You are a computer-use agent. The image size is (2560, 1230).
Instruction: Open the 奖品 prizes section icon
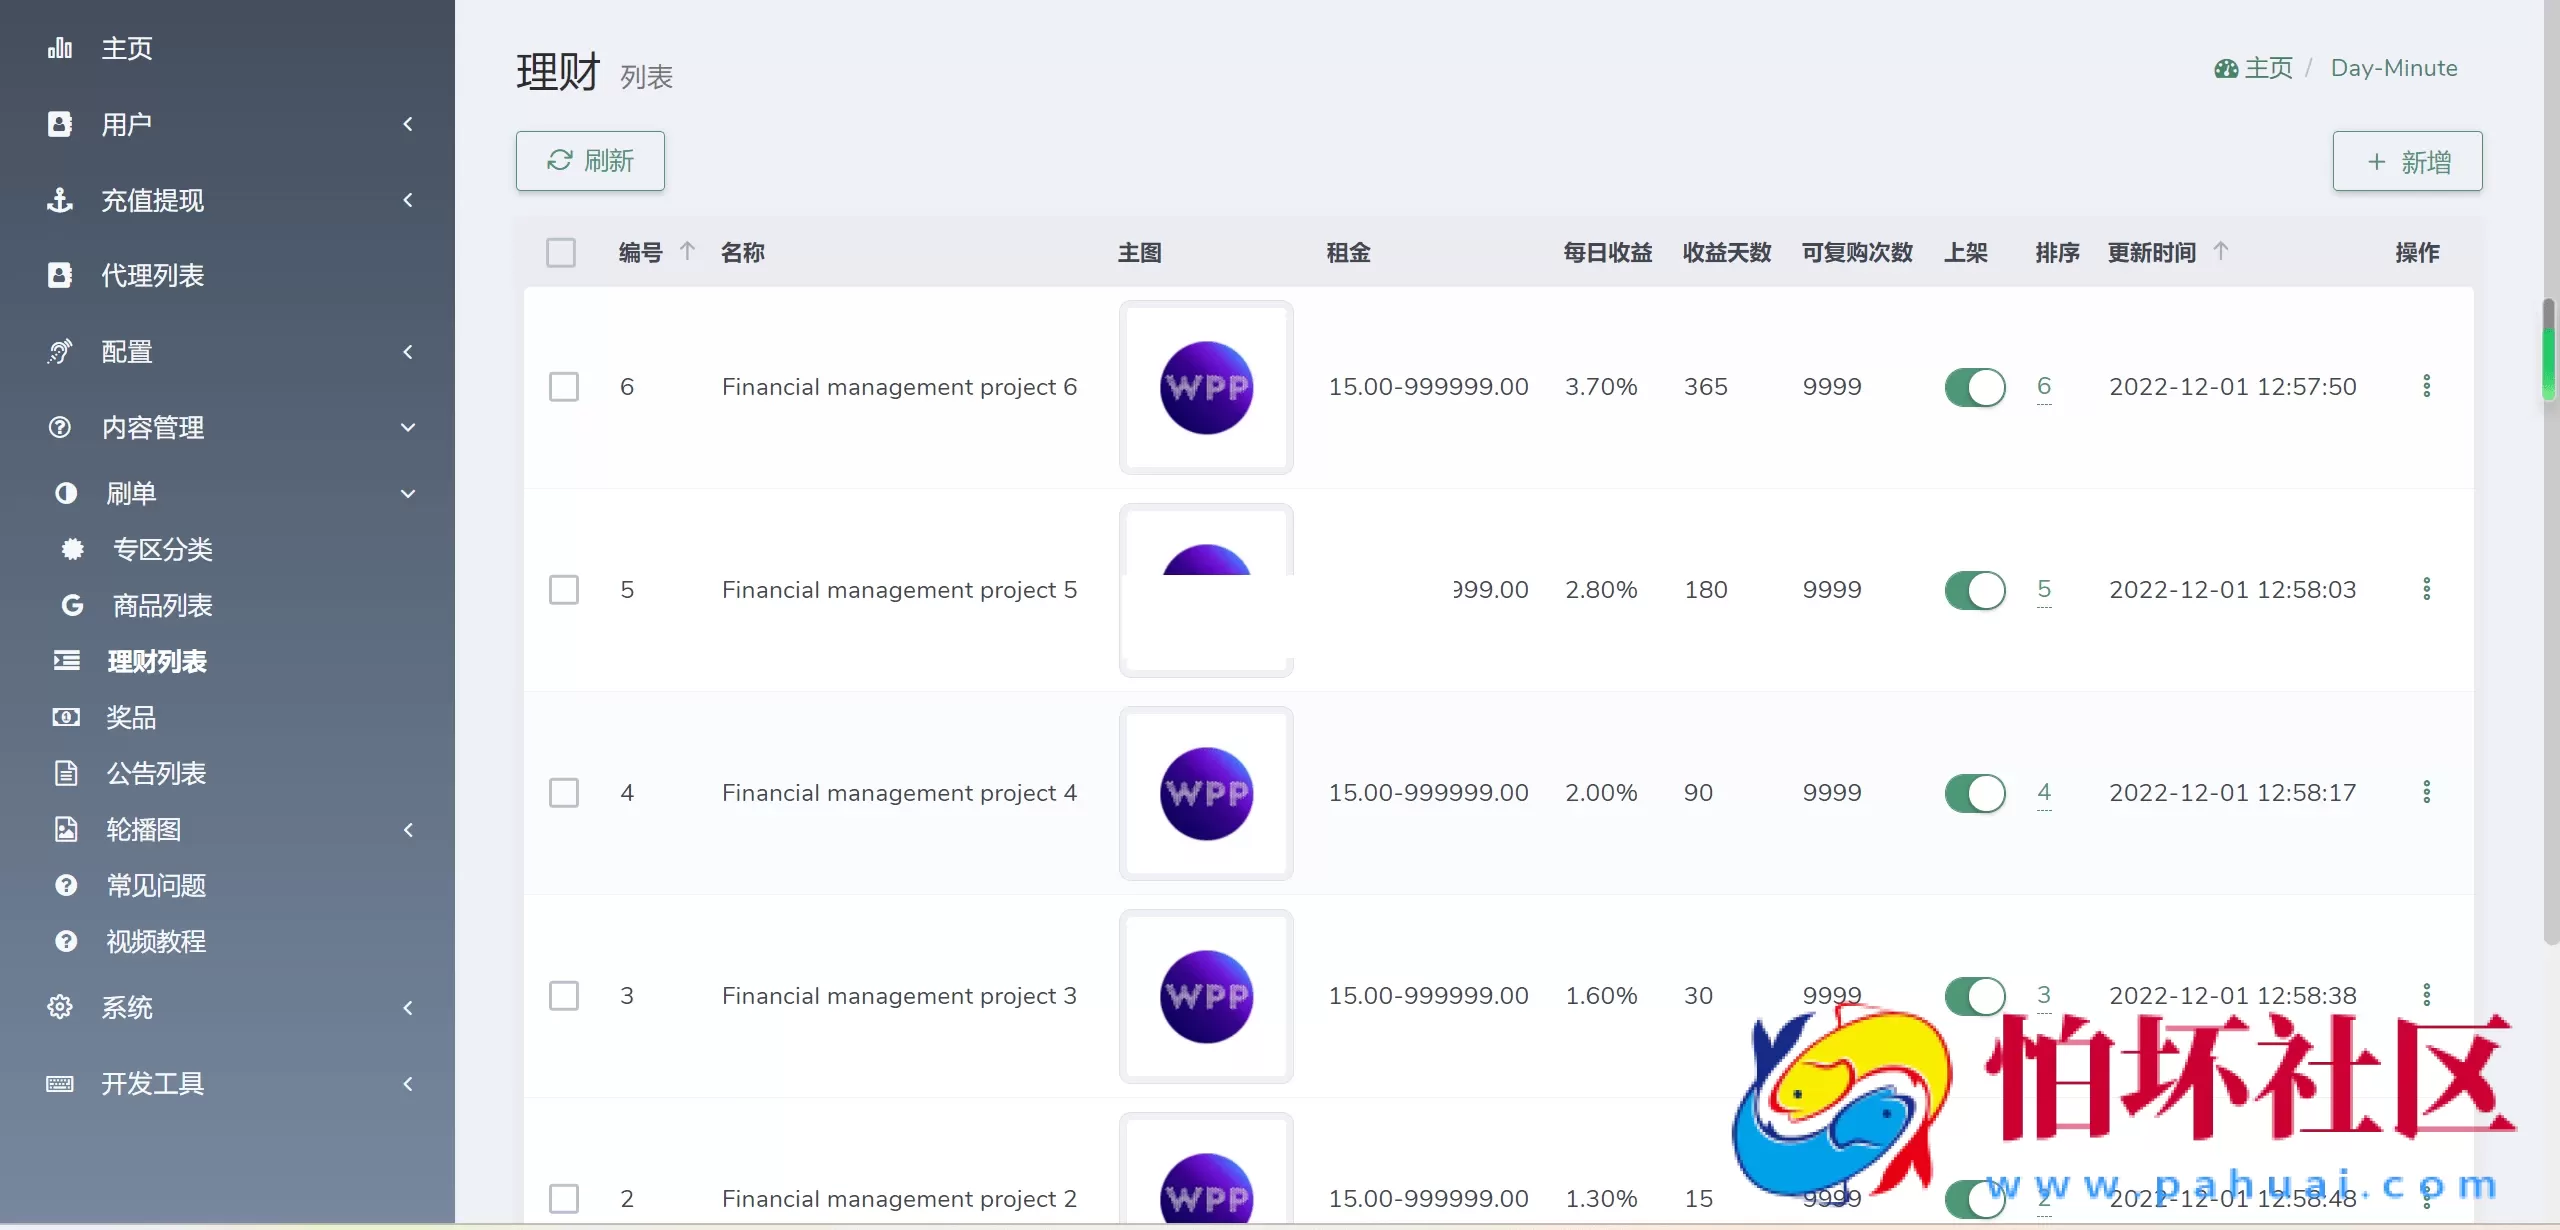click(64, 717)
